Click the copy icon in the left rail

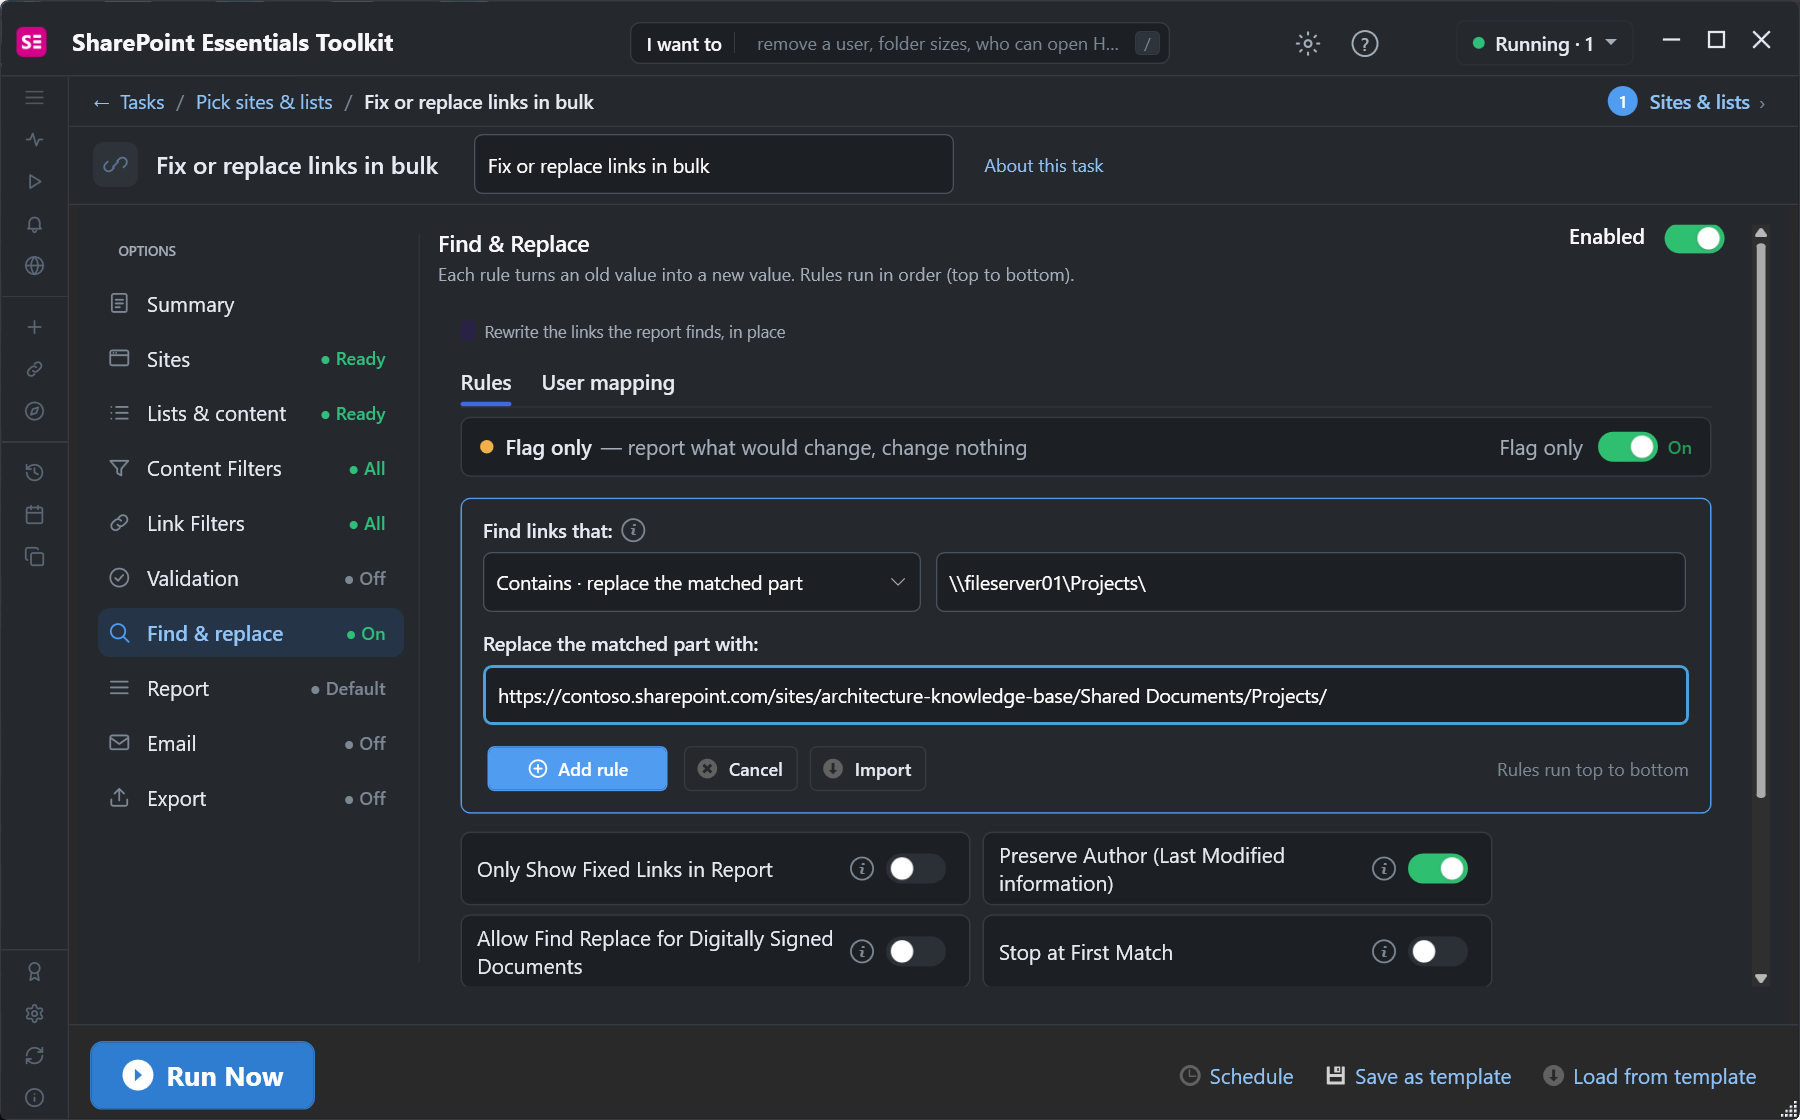coord(35,556)
